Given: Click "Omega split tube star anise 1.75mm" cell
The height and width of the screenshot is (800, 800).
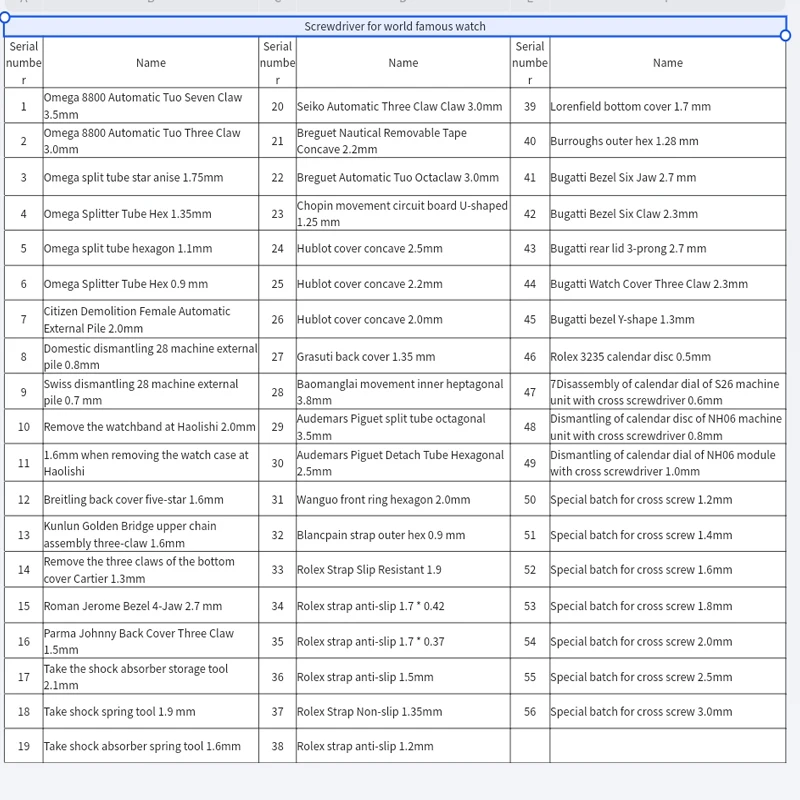Looking at the screenshot, I should [151, 177].
